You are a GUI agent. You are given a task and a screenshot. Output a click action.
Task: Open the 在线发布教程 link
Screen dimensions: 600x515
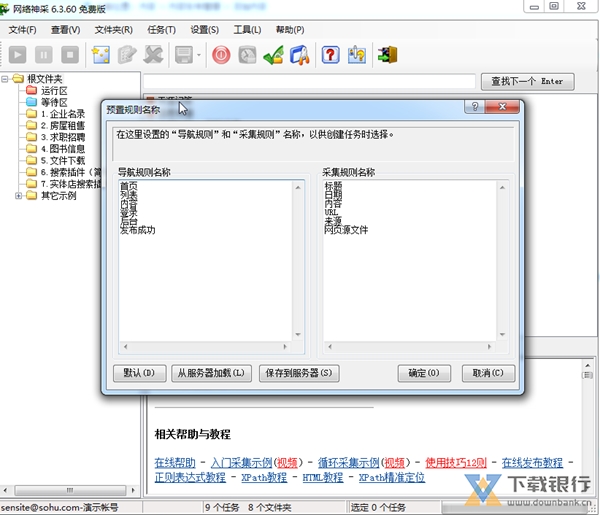532,463
